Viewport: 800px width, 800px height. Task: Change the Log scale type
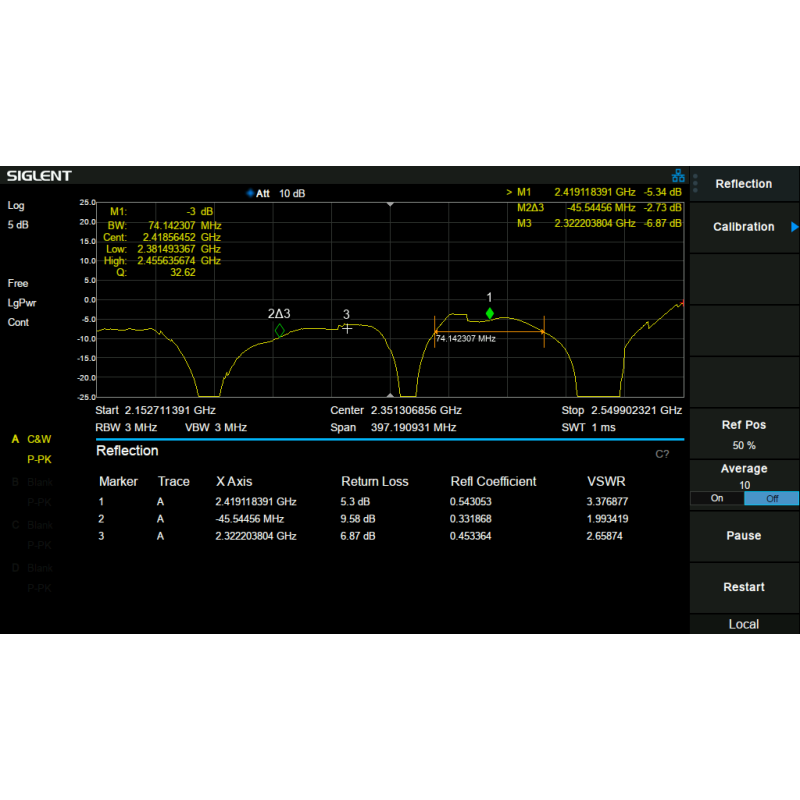(x=16, y=205)
